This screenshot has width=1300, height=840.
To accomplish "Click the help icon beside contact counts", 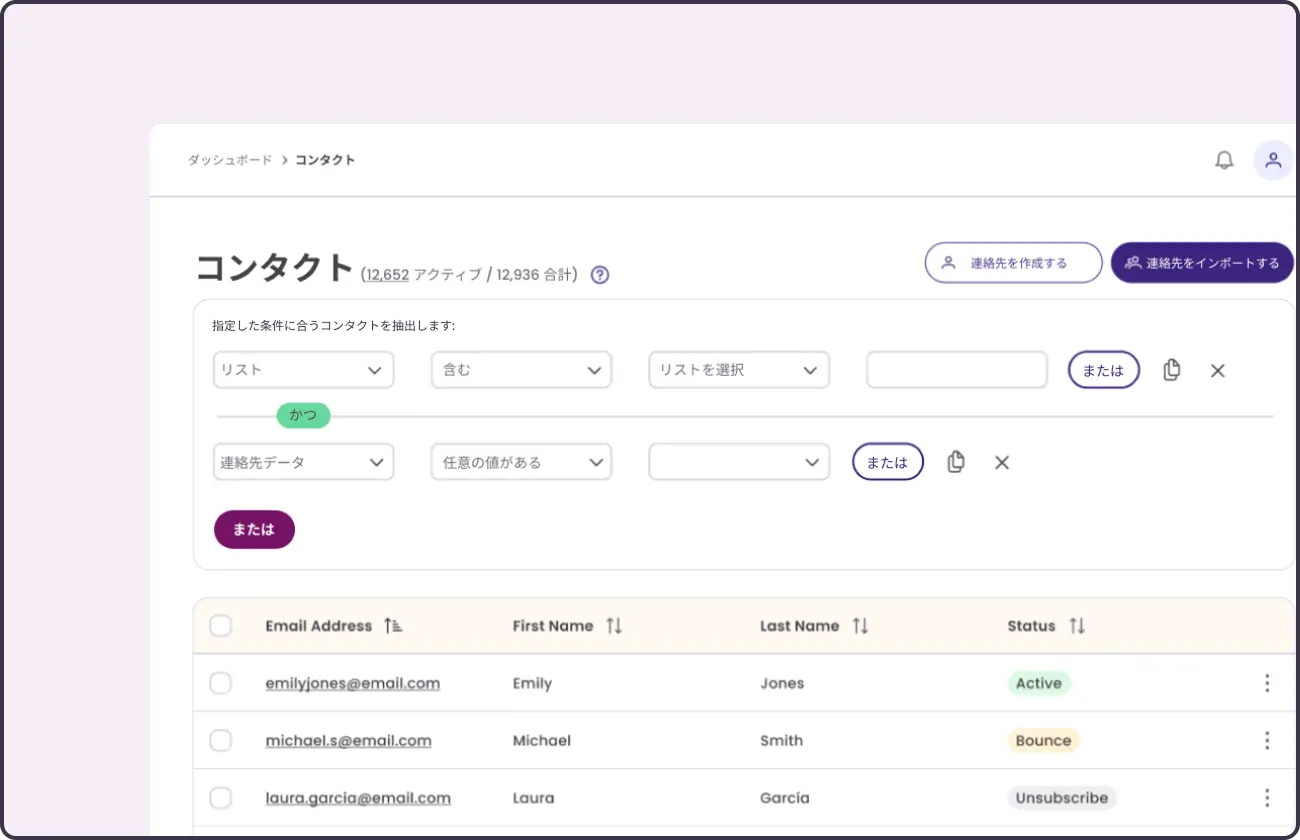I will 599,274.
